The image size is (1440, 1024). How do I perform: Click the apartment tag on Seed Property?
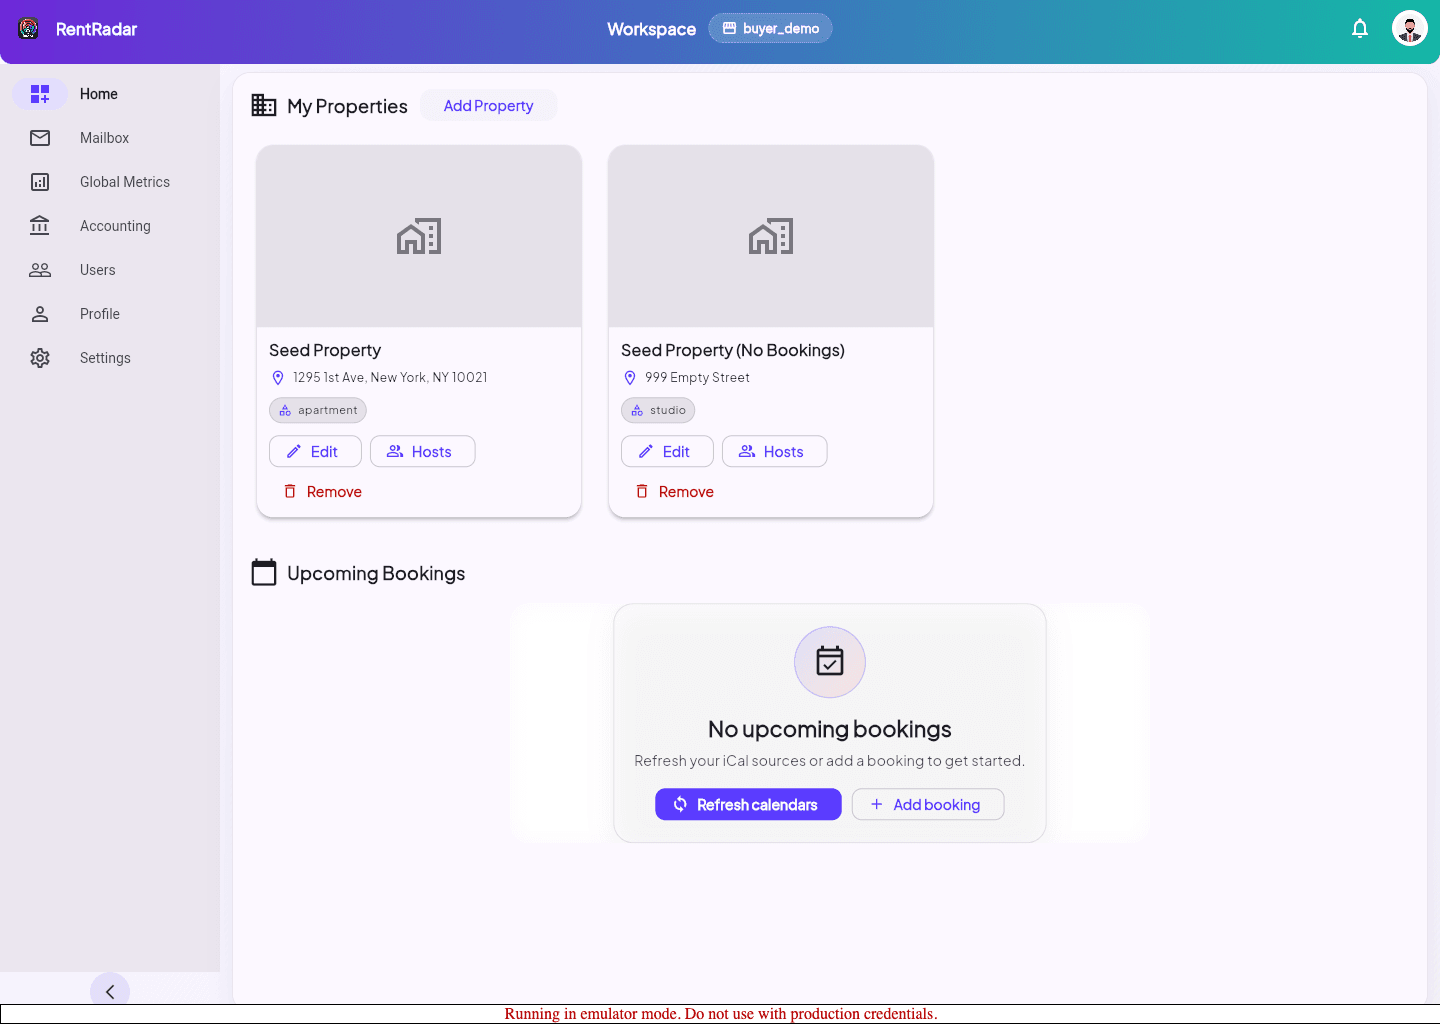317,410
